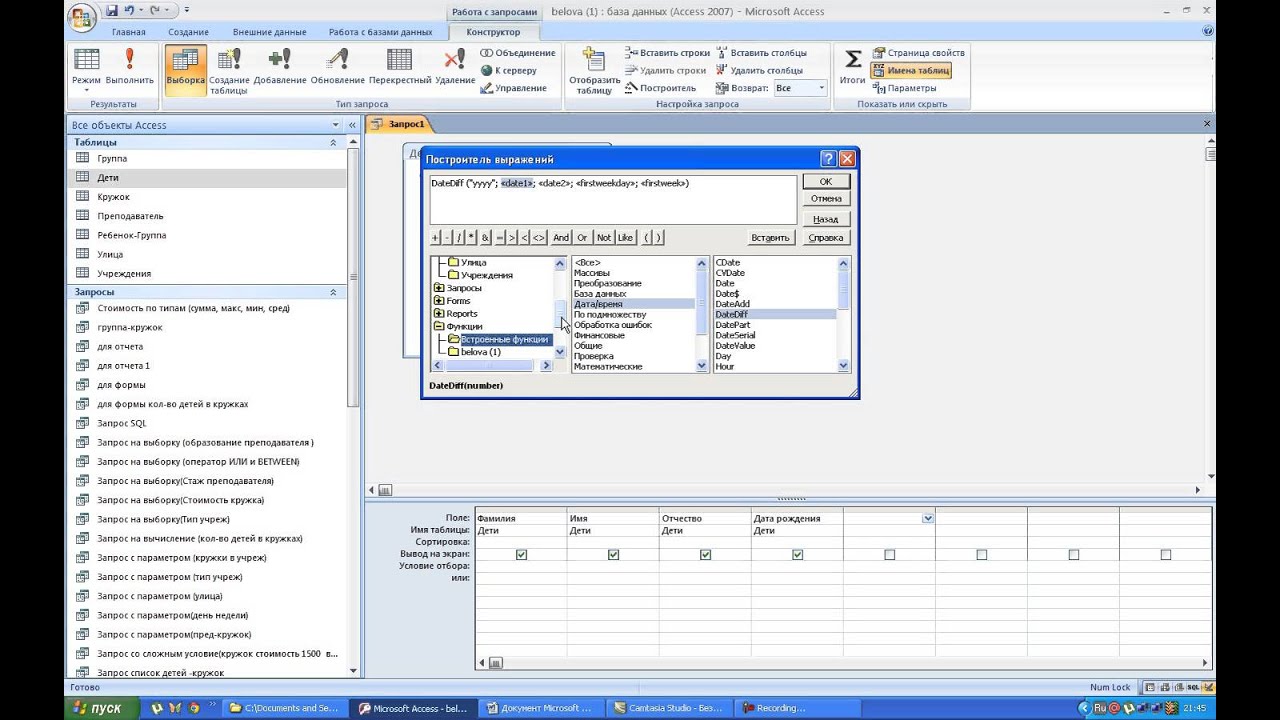This screenshot has height=720, width=1280.
Task: Click the Построитель ribbon item
Action: pos(661,88)
